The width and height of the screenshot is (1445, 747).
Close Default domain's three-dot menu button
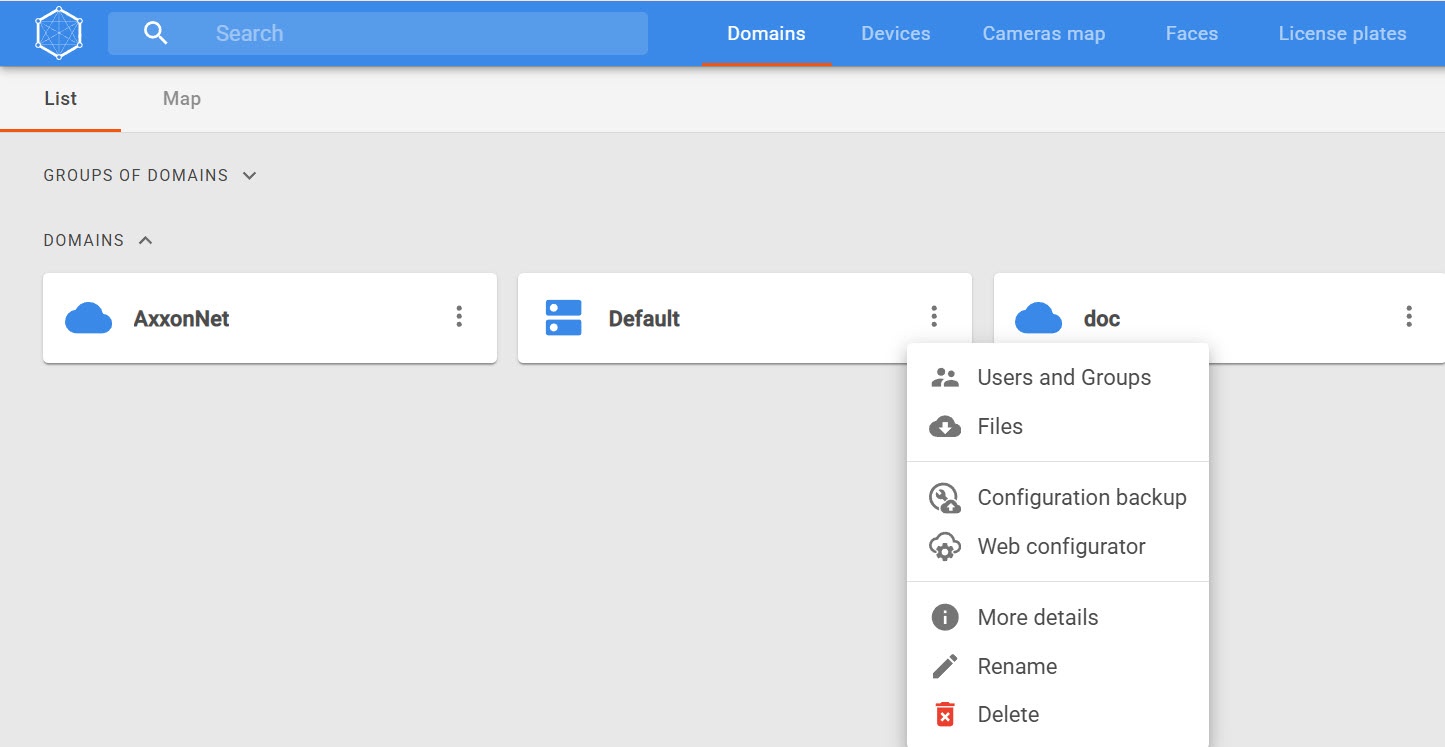934,317
